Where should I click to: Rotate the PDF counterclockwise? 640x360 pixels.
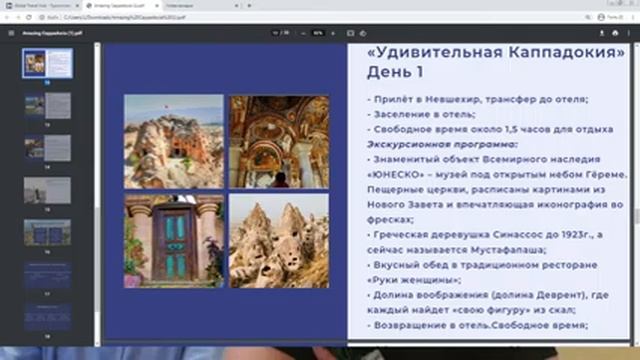tap(363, 33)
